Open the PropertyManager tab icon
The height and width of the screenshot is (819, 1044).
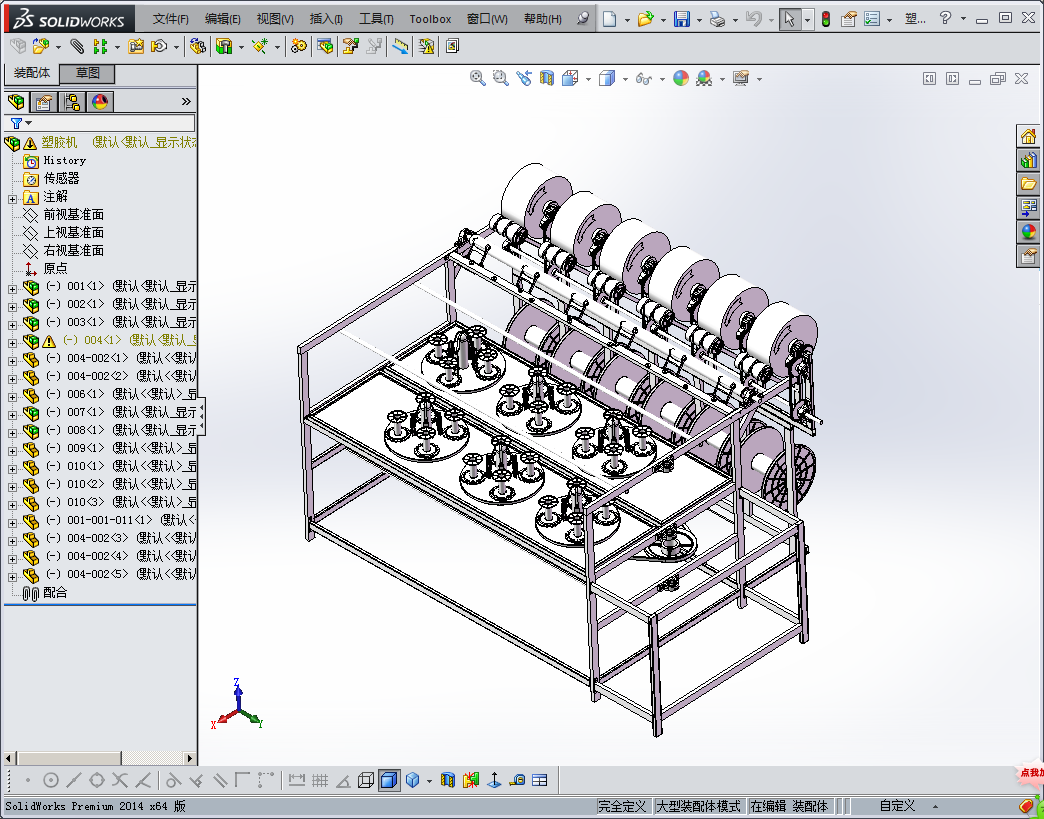click(44, 102)
